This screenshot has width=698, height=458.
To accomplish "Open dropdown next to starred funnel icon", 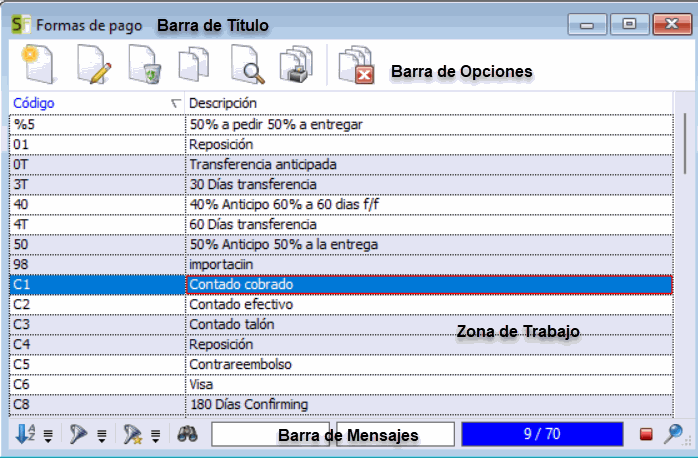I will coord(155,436).
